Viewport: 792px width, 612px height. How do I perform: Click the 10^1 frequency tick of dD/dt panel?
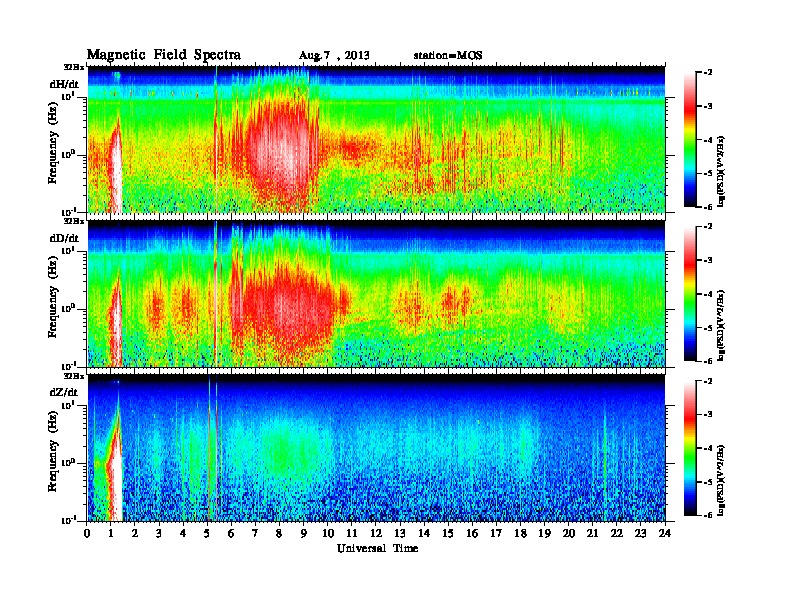tap(67, 250)
